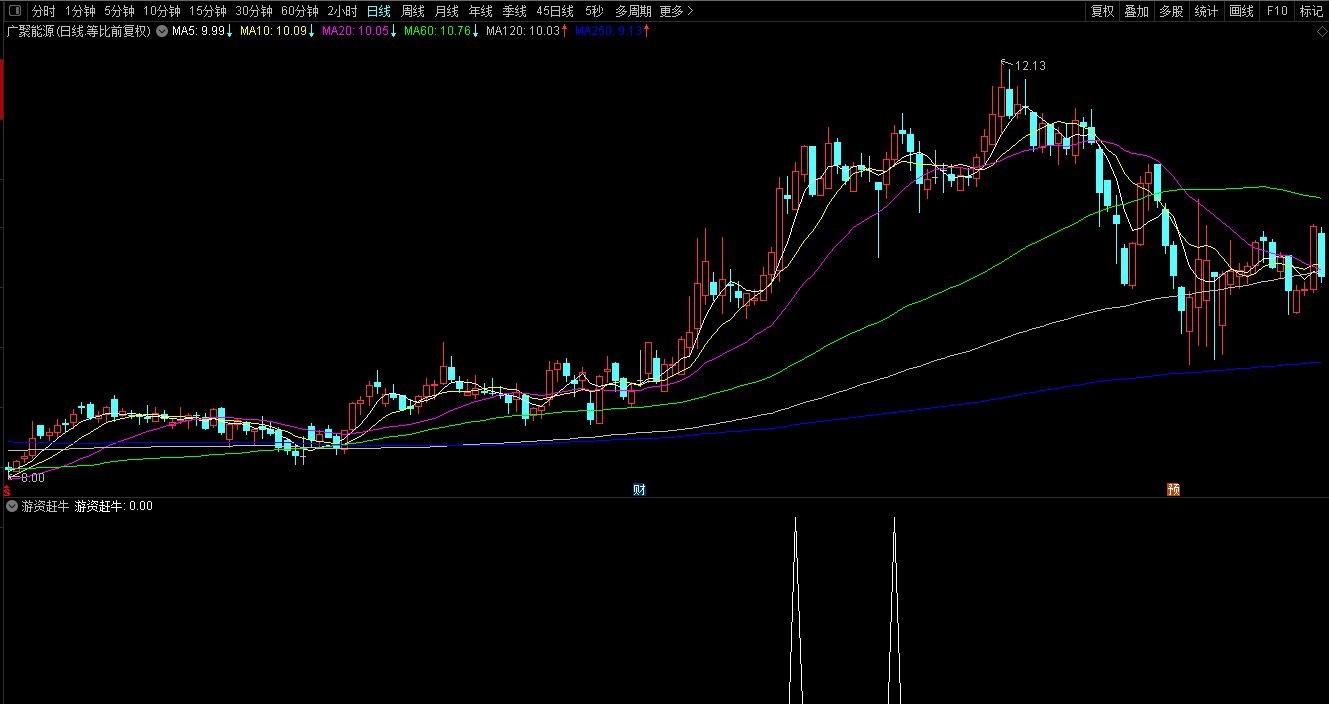
Task: Switch to 周线 weekly chart
Action: coord(412,12)
